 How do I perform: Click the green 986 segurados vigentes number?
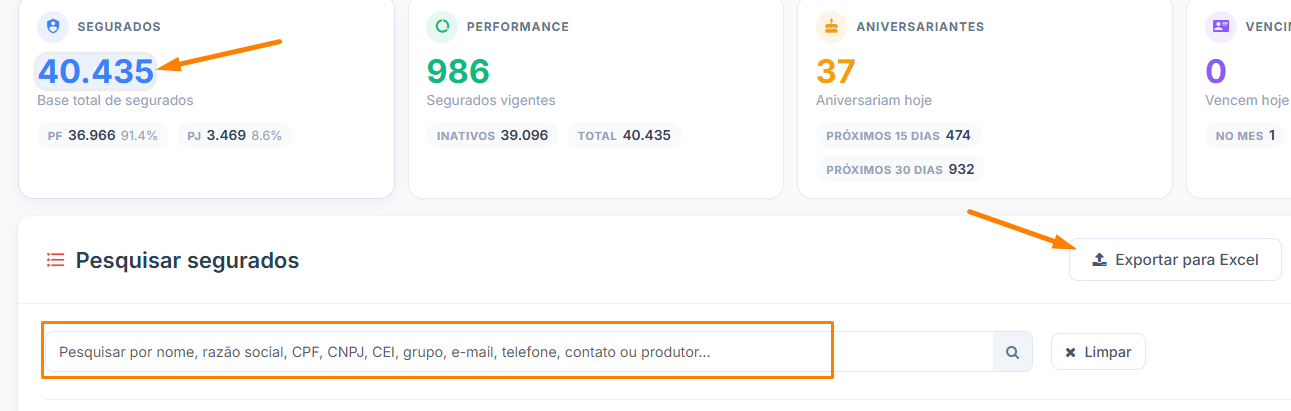[x=458, y=72]
